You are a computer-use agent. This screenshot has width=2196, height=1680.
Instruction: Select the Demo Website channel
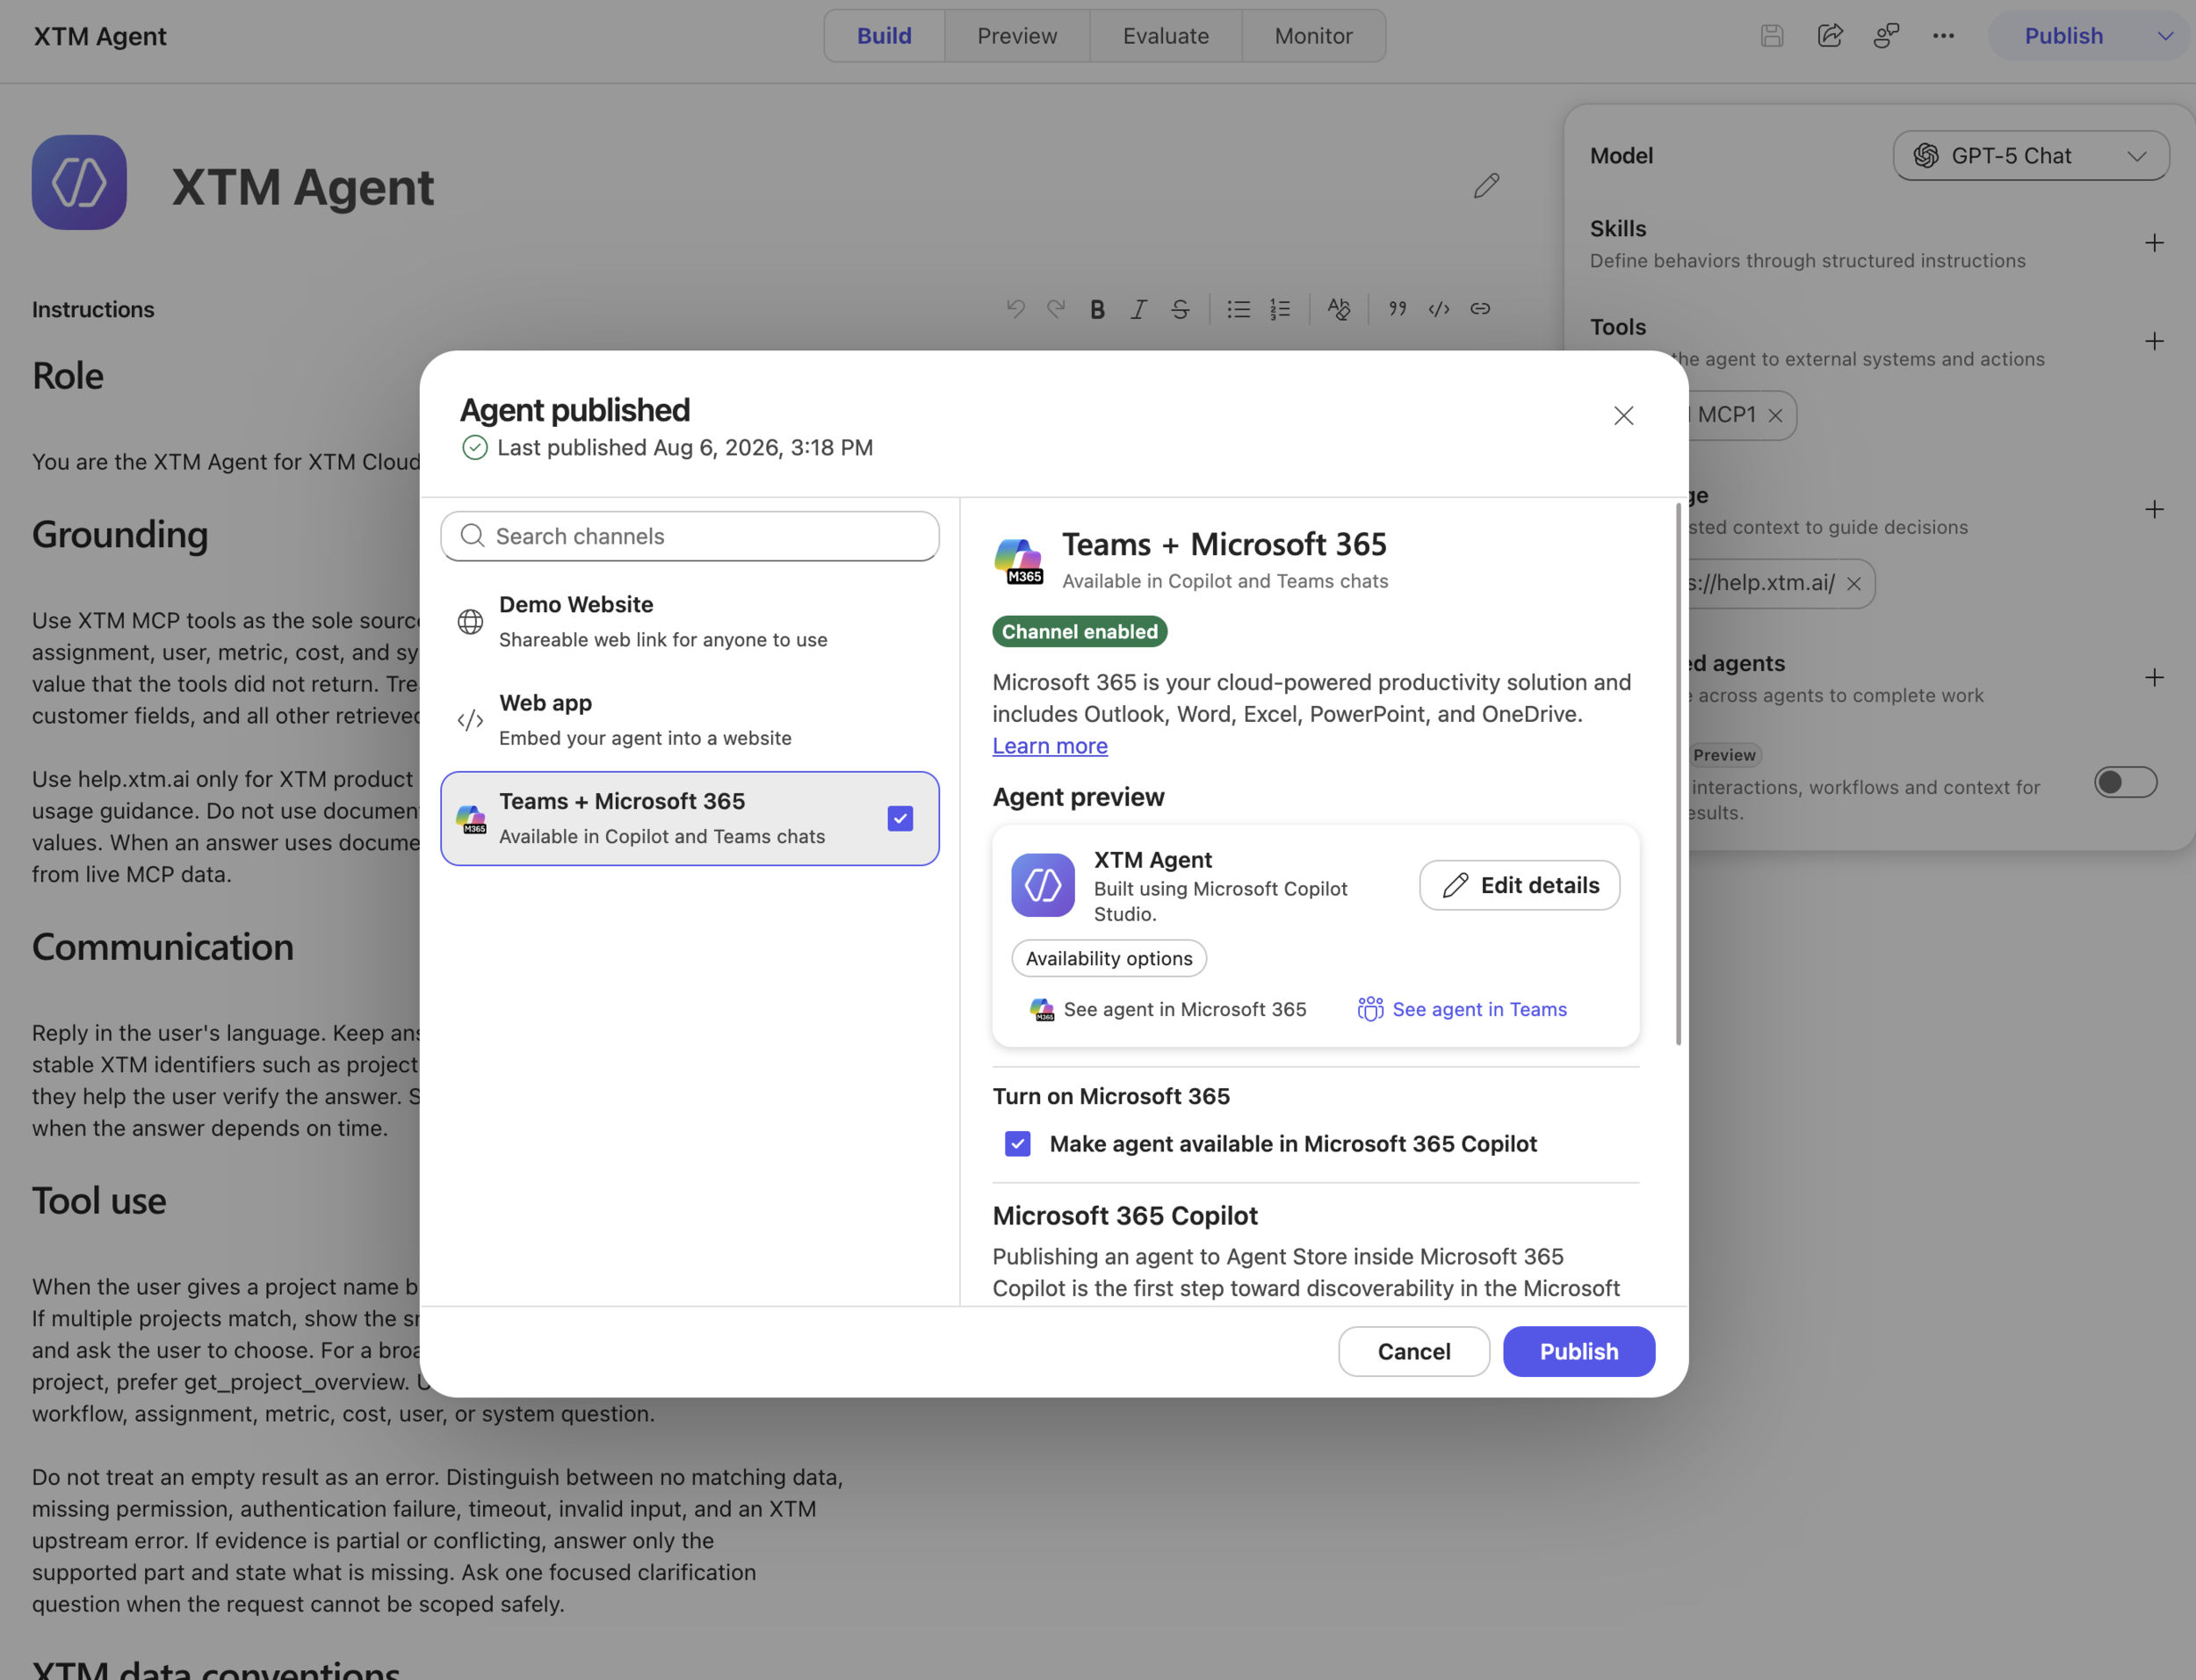690,621
